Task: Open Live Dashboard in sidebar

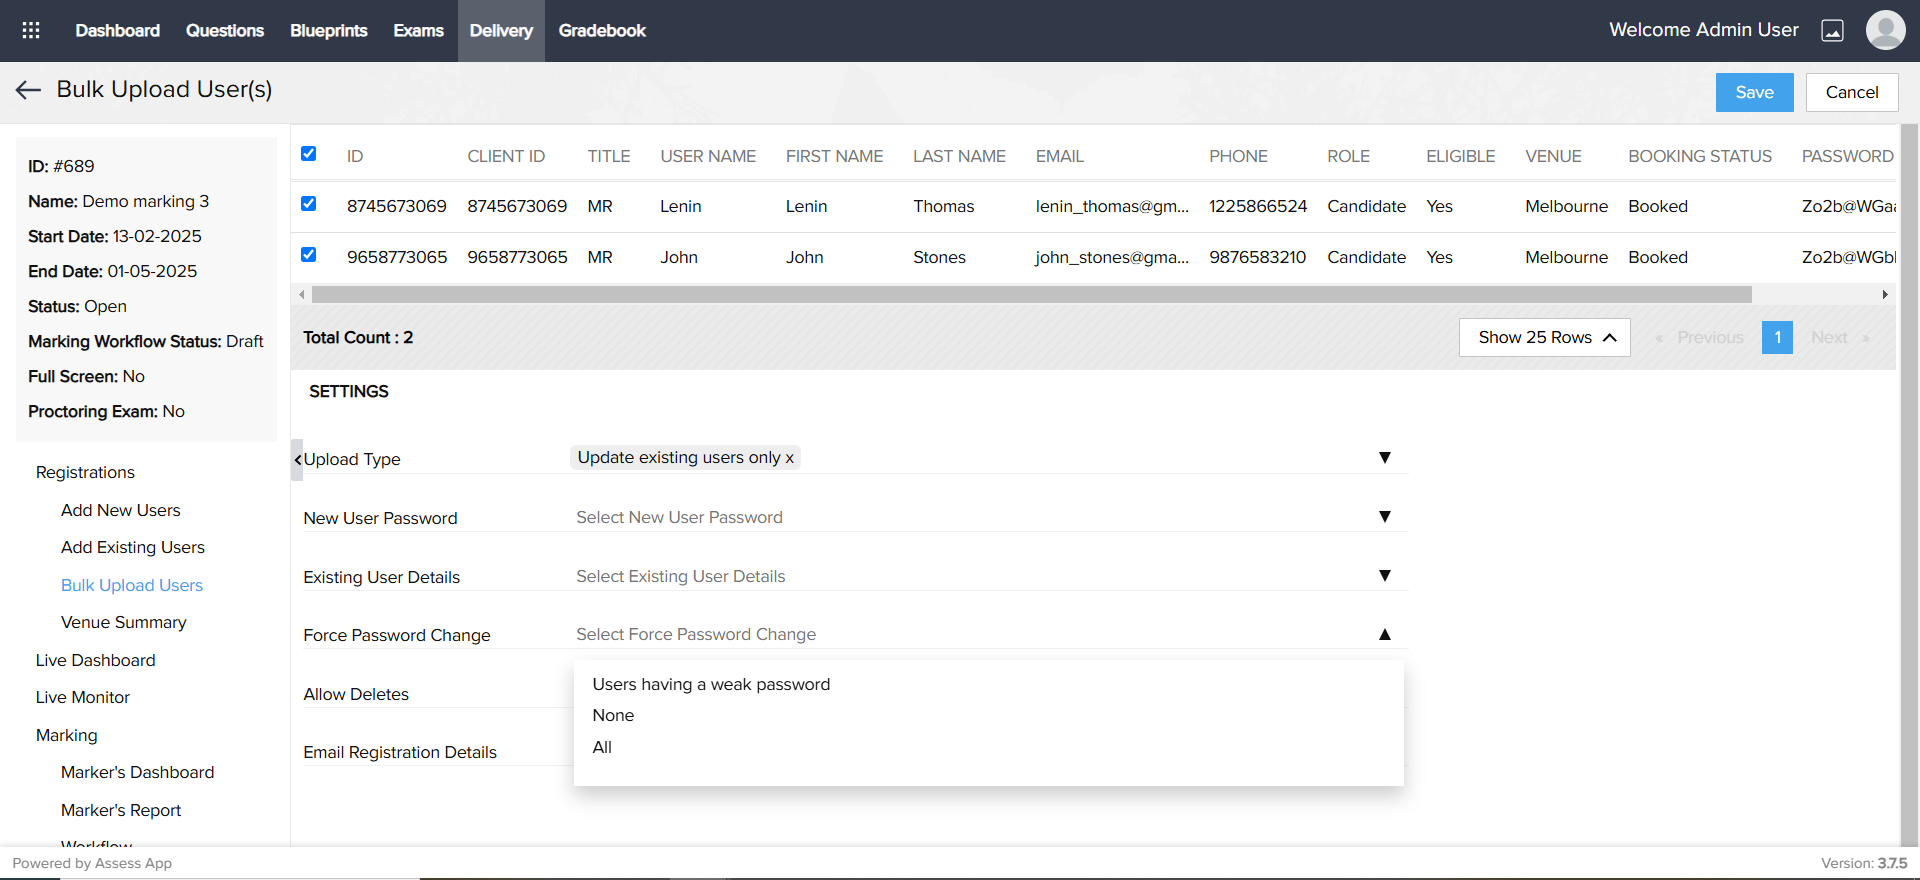Action: (96, 660)
